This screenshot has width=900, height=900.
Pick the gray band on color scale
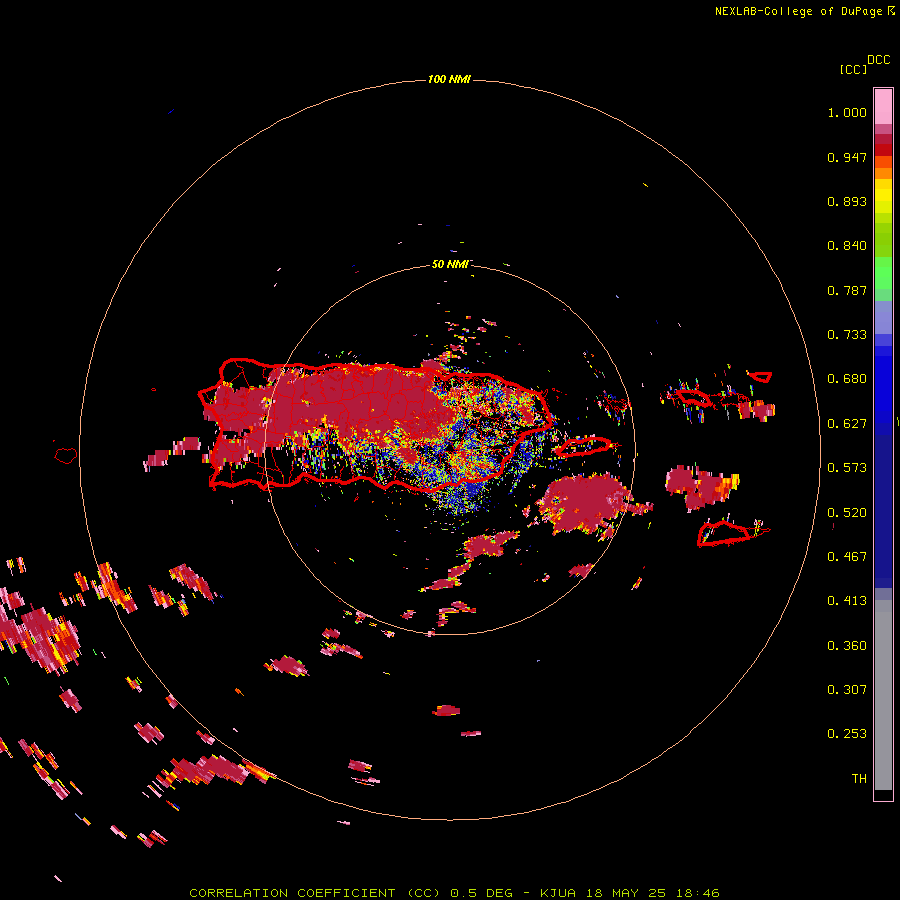coord(883,695)
